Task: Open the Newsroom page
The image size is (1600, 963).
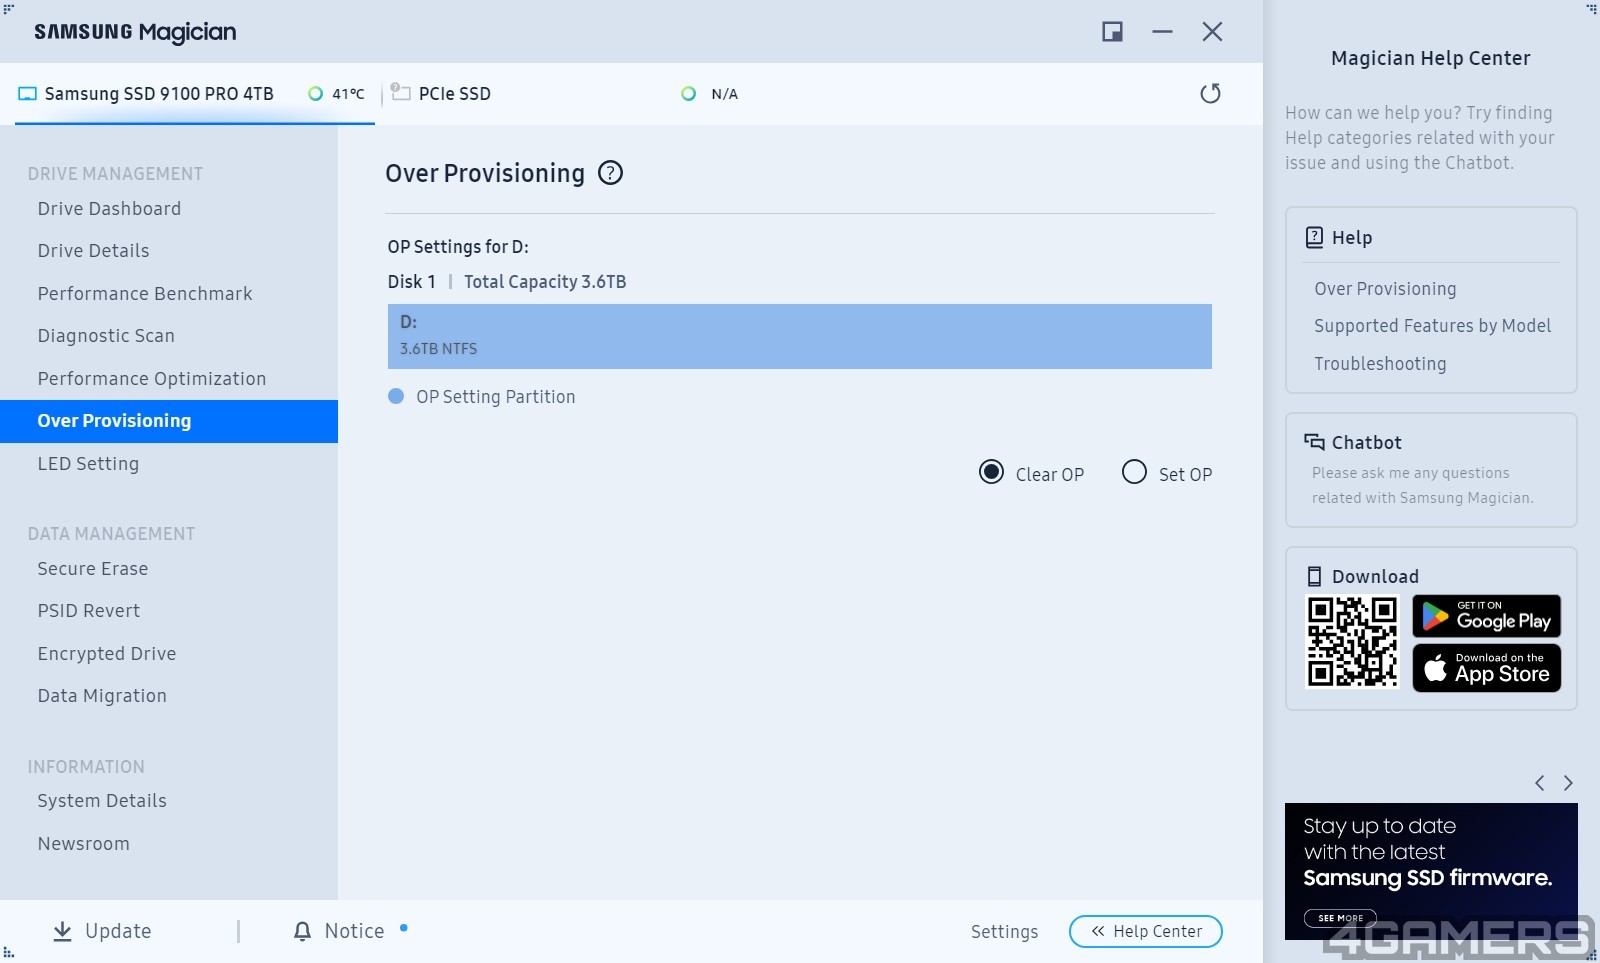Action: click(84, 844)
